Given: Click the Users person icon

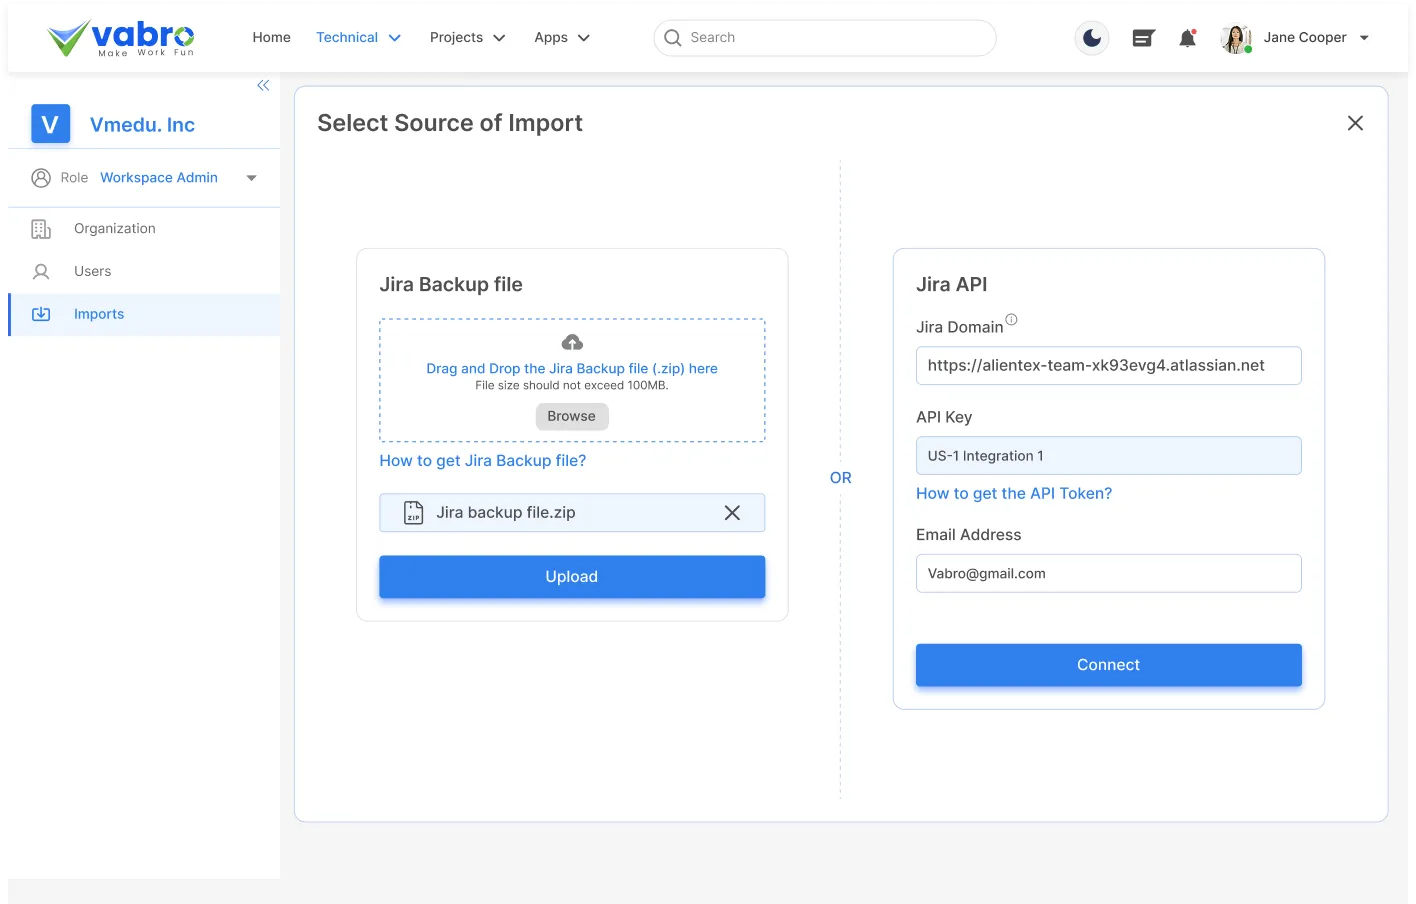Looking at the screenshot, I should pyautogui.click(x=41, y=272).
